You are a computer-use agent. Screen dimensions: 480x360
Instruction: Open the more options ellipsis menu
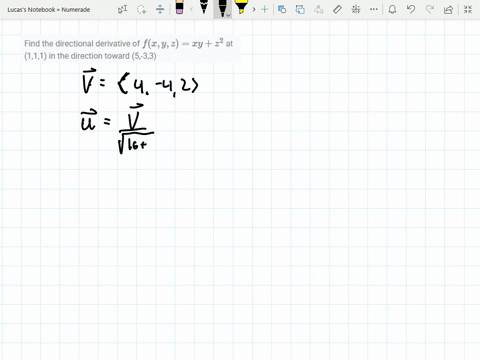pyautogui.click(x=374, y=9)
